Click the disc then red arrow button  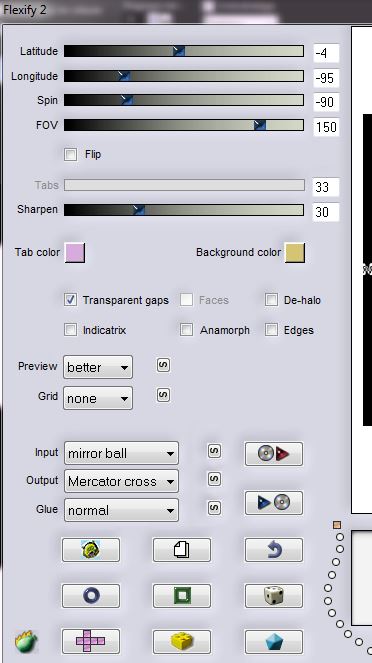click(274, 454)
